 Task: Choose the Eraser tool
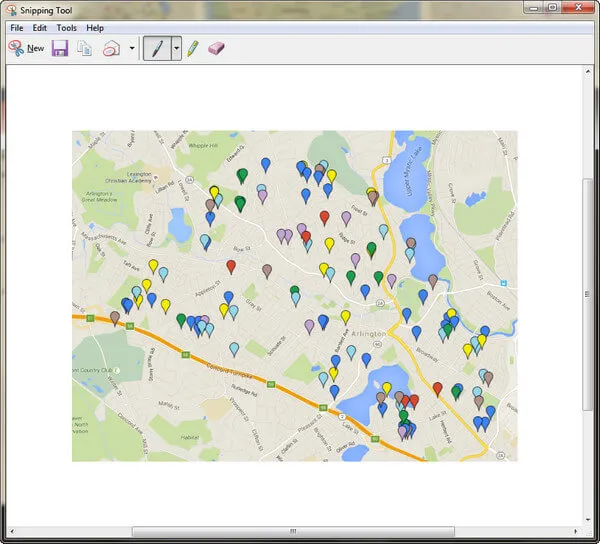(x=216, y=48)
